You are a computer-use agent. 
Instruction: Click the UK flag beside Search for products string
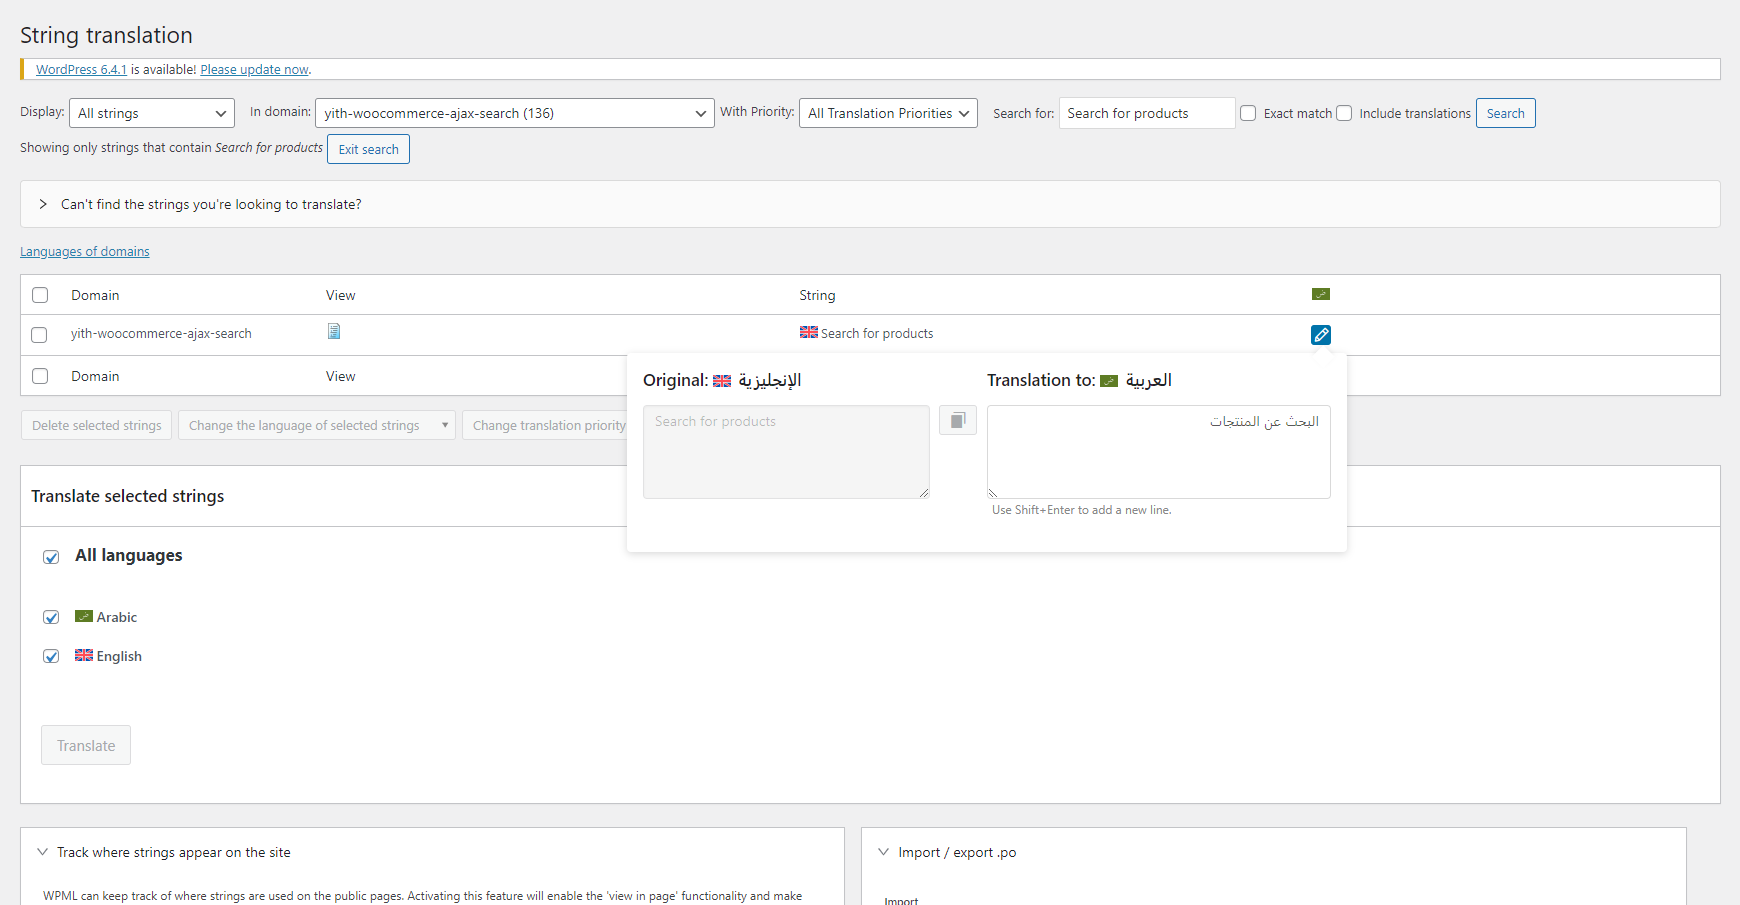[809, 332]
